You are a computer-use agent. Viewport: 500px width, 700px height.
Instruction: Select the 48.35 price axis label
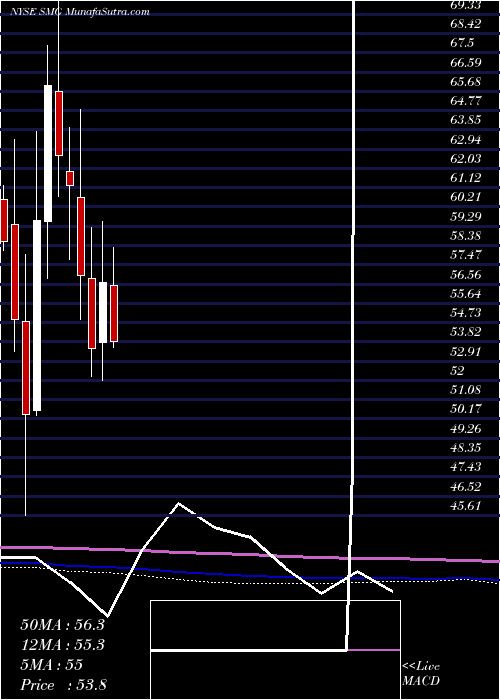tap(466, 448)
